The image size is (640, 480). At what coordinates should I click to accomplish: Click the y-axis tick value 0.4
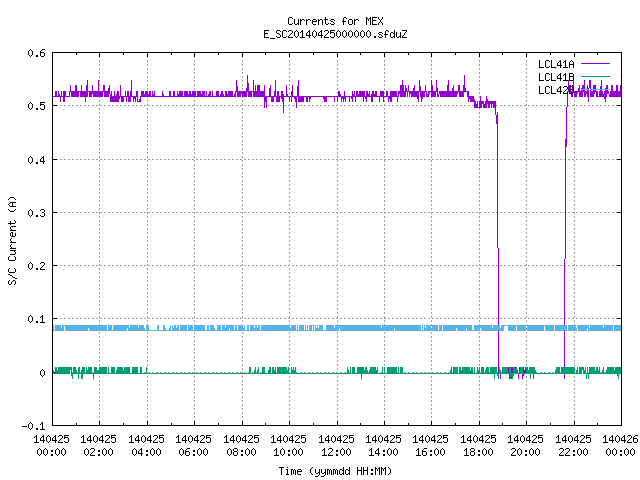pyautogui.click(x=36, y=160)
